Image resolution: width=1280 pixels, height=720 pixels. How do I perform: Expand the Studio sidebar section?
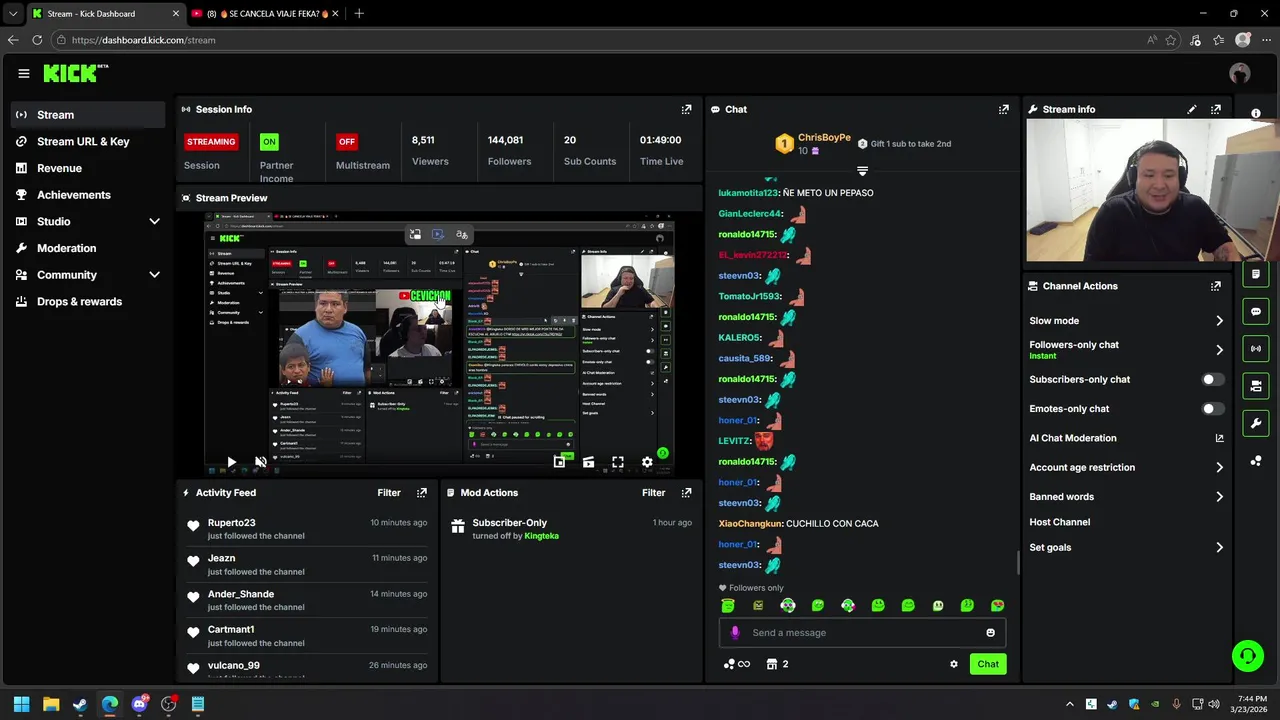[155, 221]
